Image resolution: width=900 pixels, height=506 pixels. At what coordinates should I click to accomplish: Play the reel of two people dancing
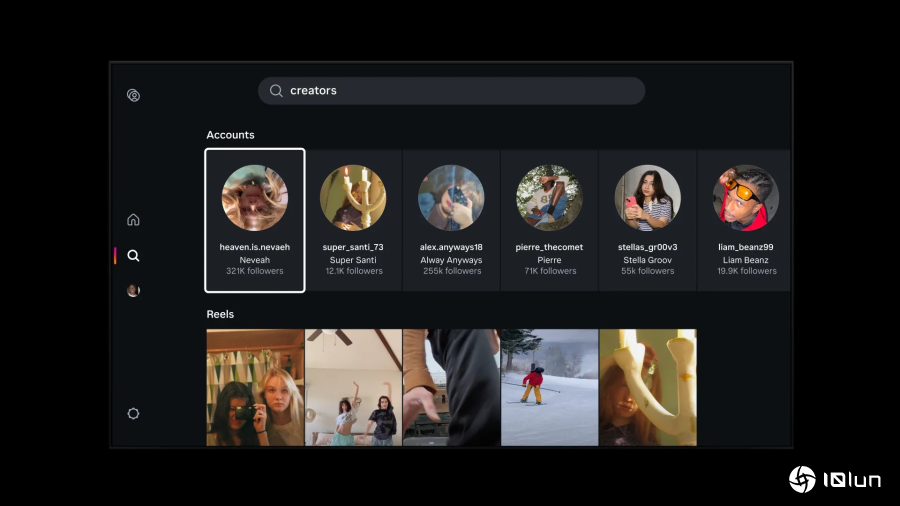click(353, 387)
